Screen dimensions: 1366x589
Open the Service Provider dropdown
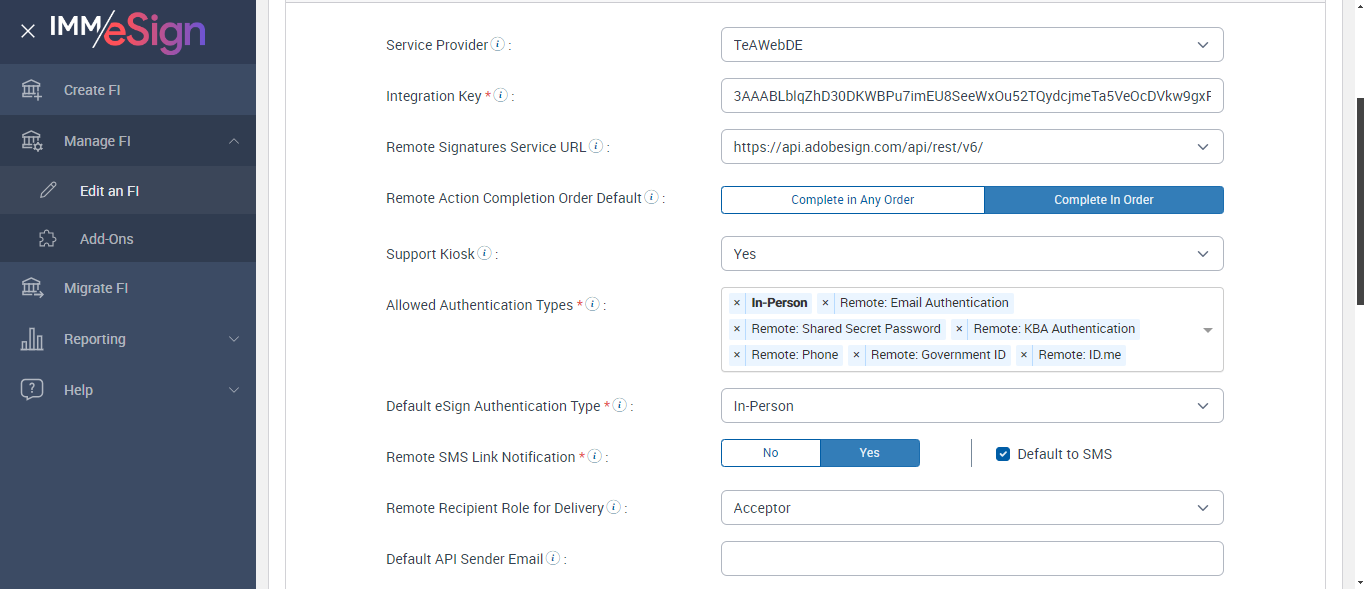(x=971, y=45)
